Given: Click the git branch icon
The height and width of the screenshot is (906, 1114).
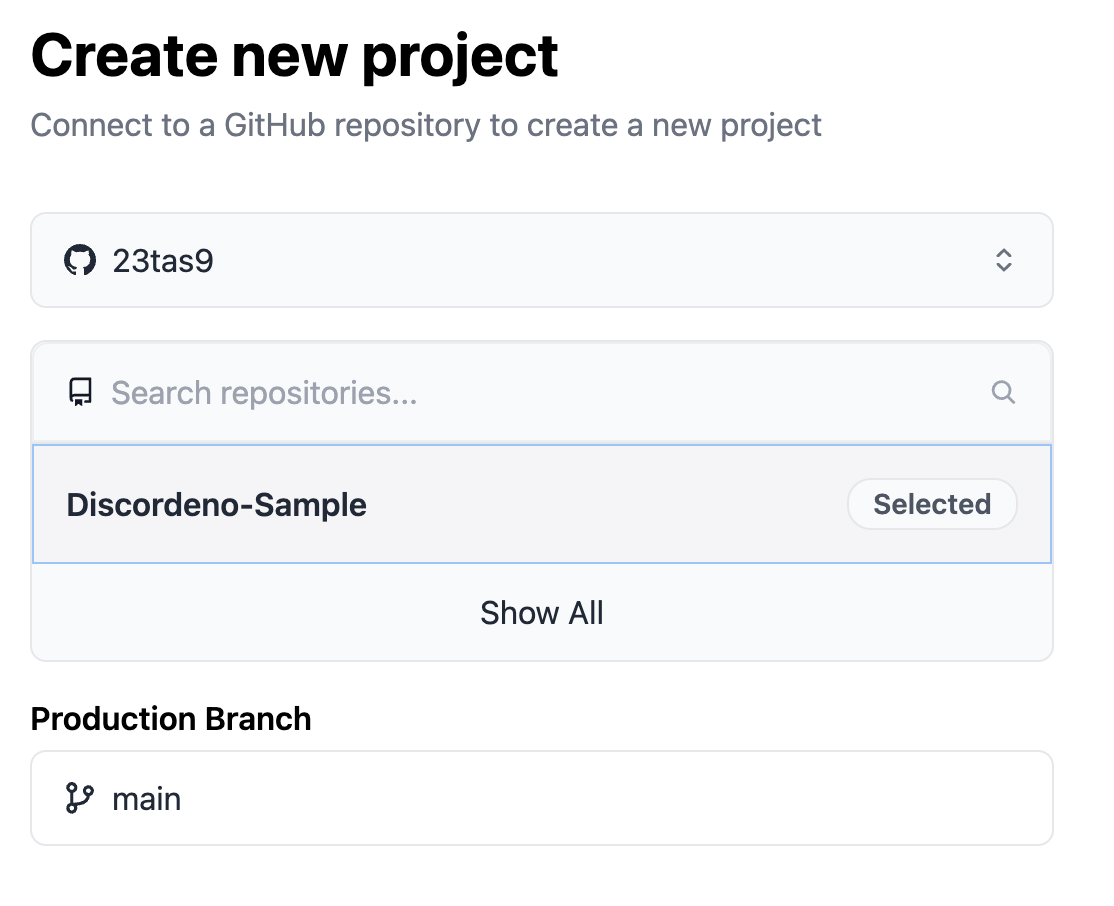Looking at the screenshot, I should [x=79, y=798].
